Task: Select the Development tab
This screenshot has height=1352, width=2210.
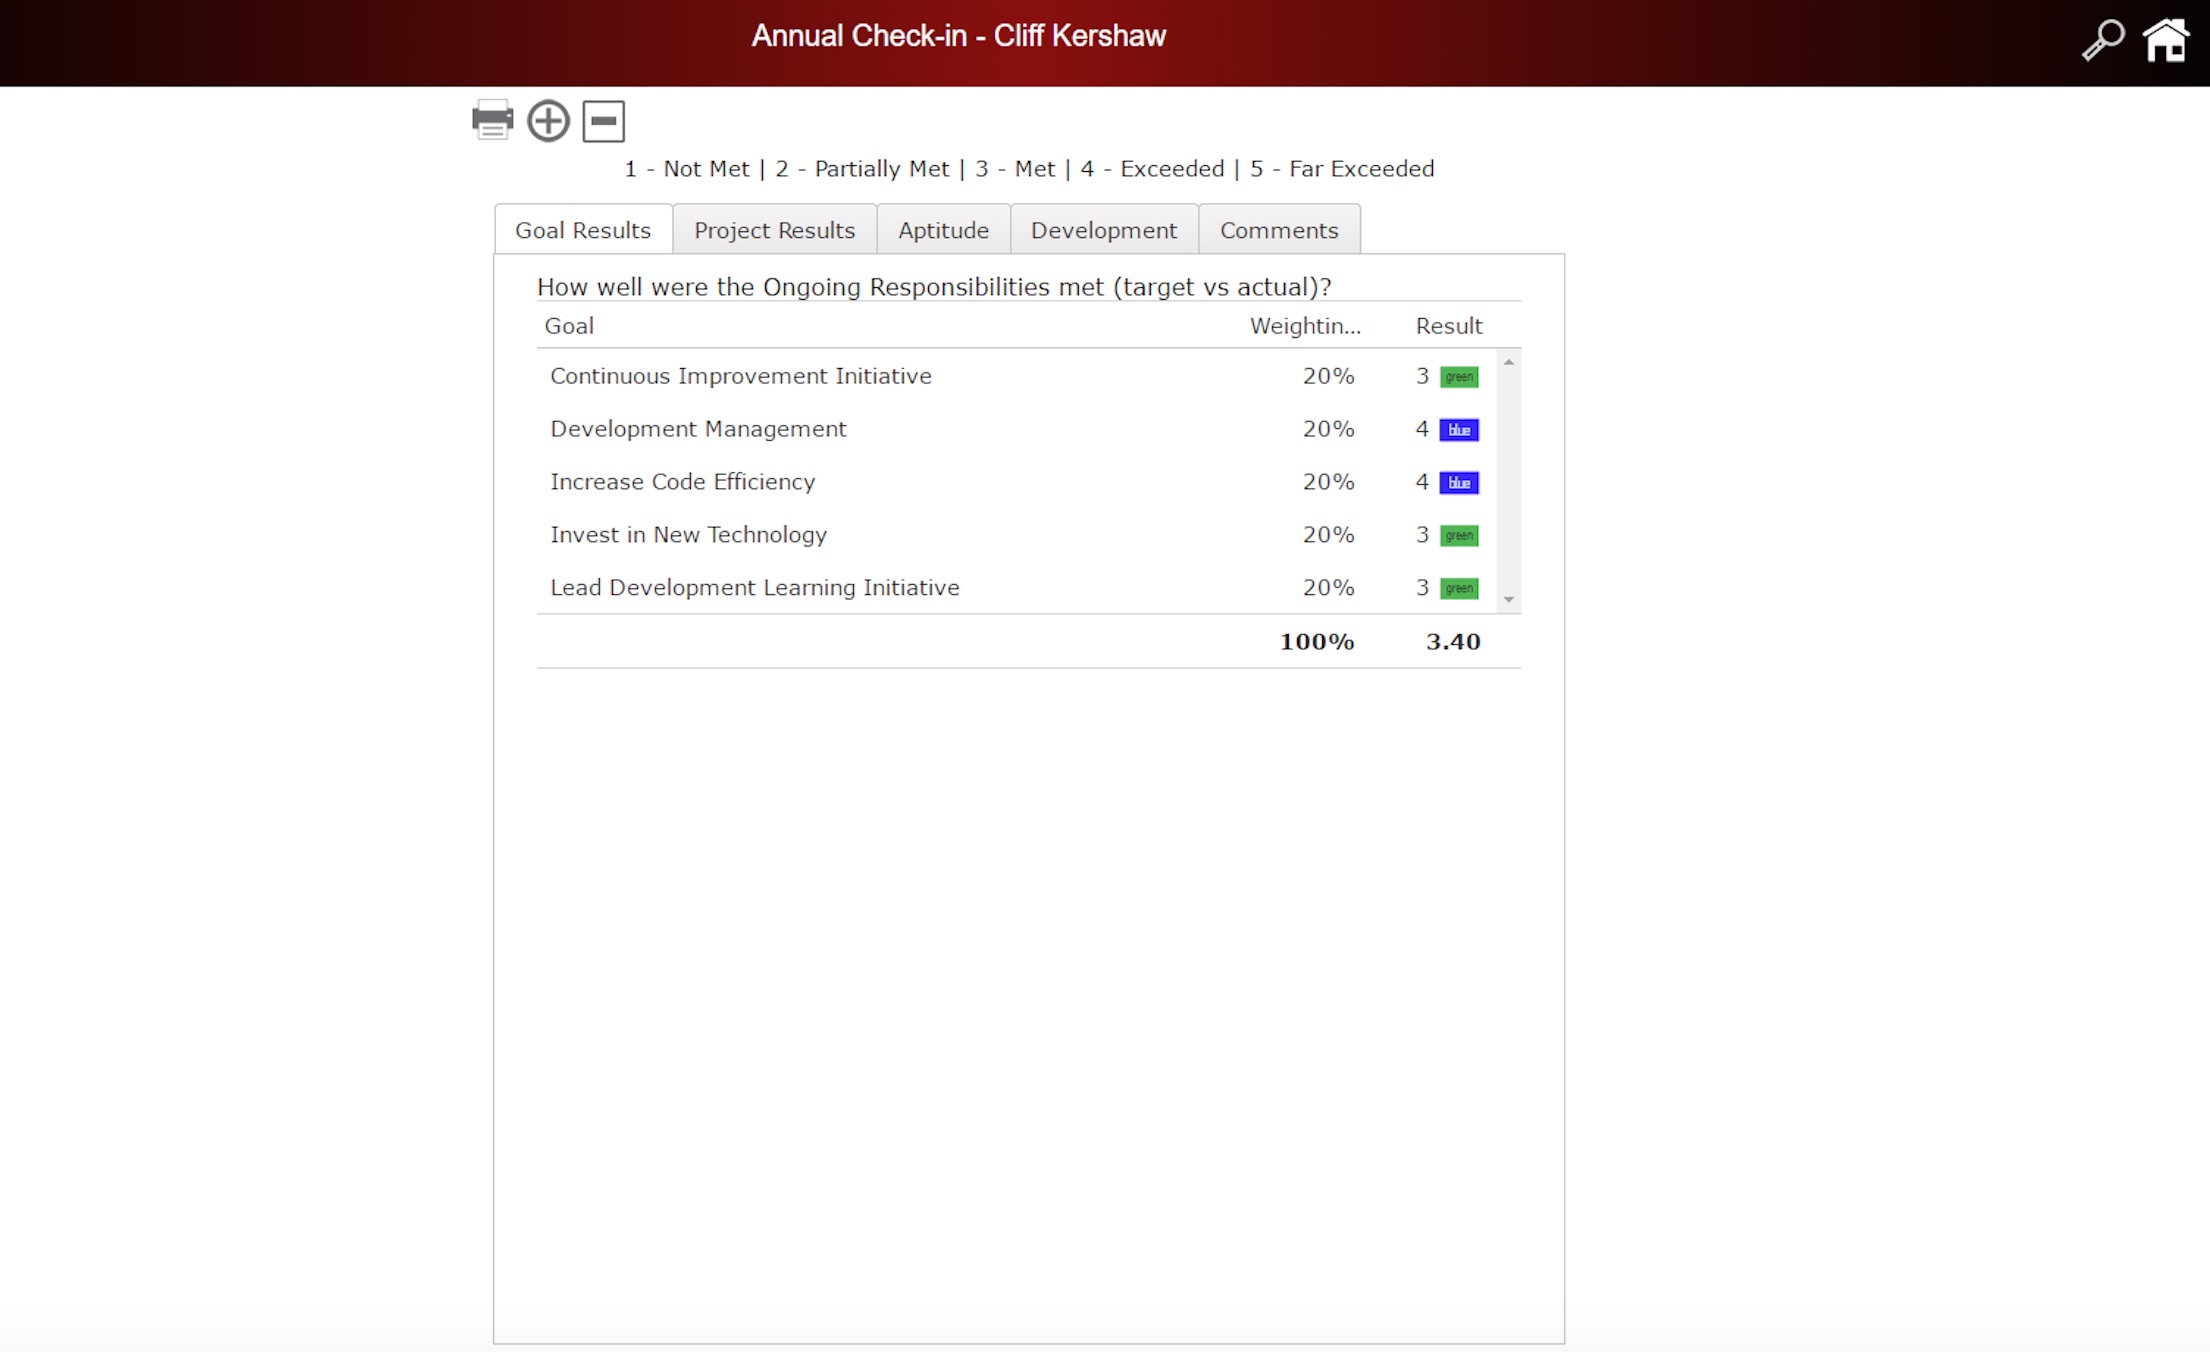Action: coord(1103,230)
